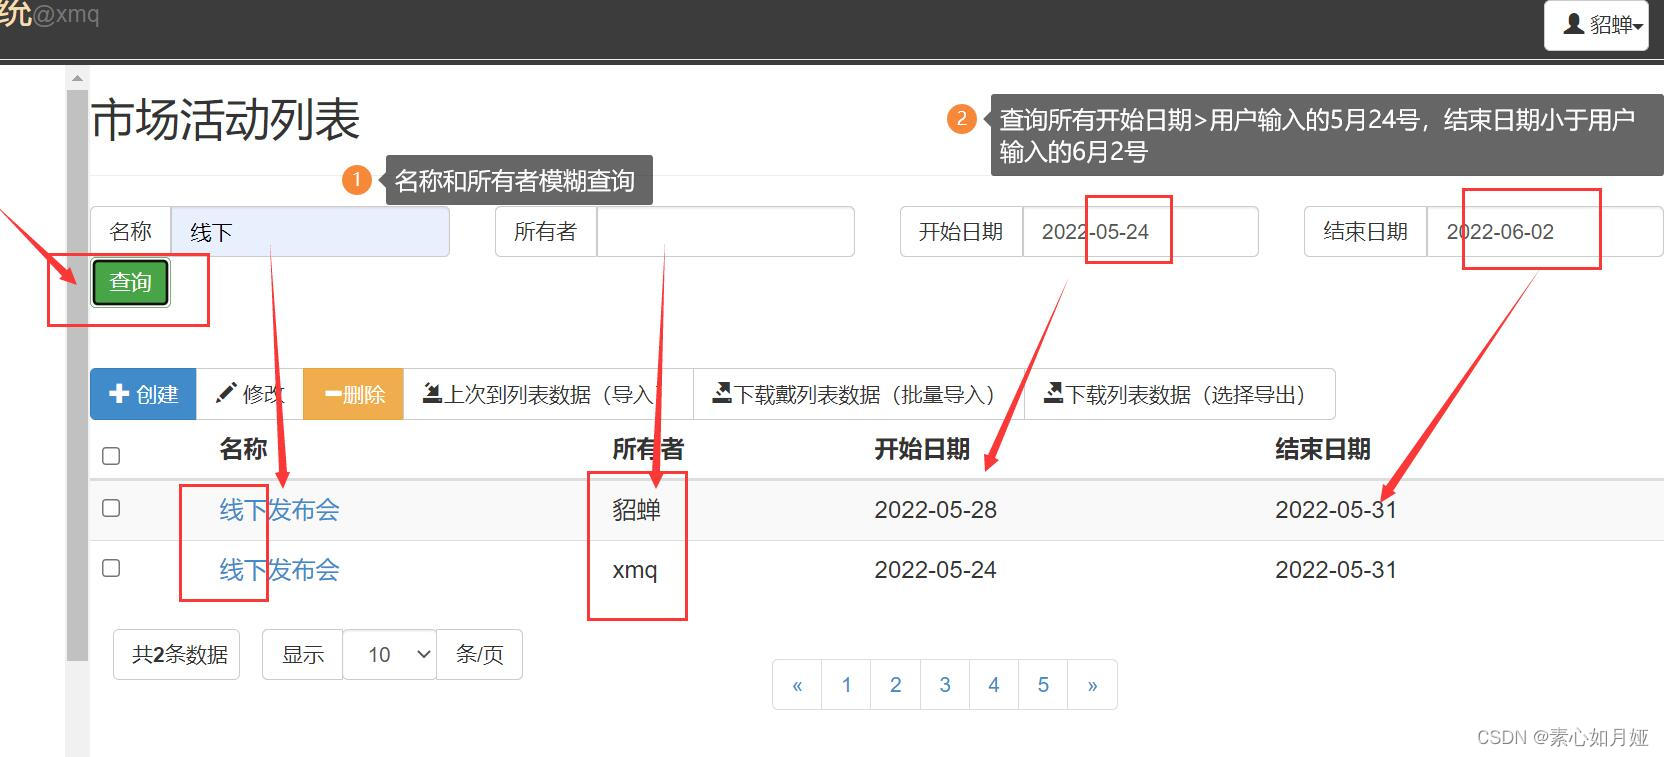Click the 所有者 column header
This screenshot has height=757, width=1664.
pyautogui.click(x=648, y=449)
